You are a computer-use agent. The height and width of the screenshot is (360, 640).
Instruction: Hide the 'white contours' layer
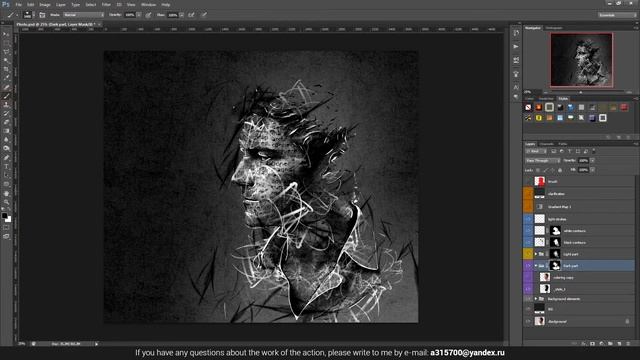click(528, 231)
